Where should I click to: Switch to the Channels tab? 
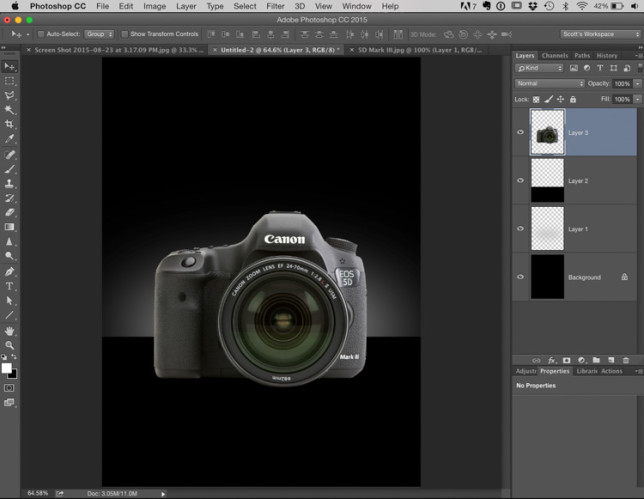[554, 55]
